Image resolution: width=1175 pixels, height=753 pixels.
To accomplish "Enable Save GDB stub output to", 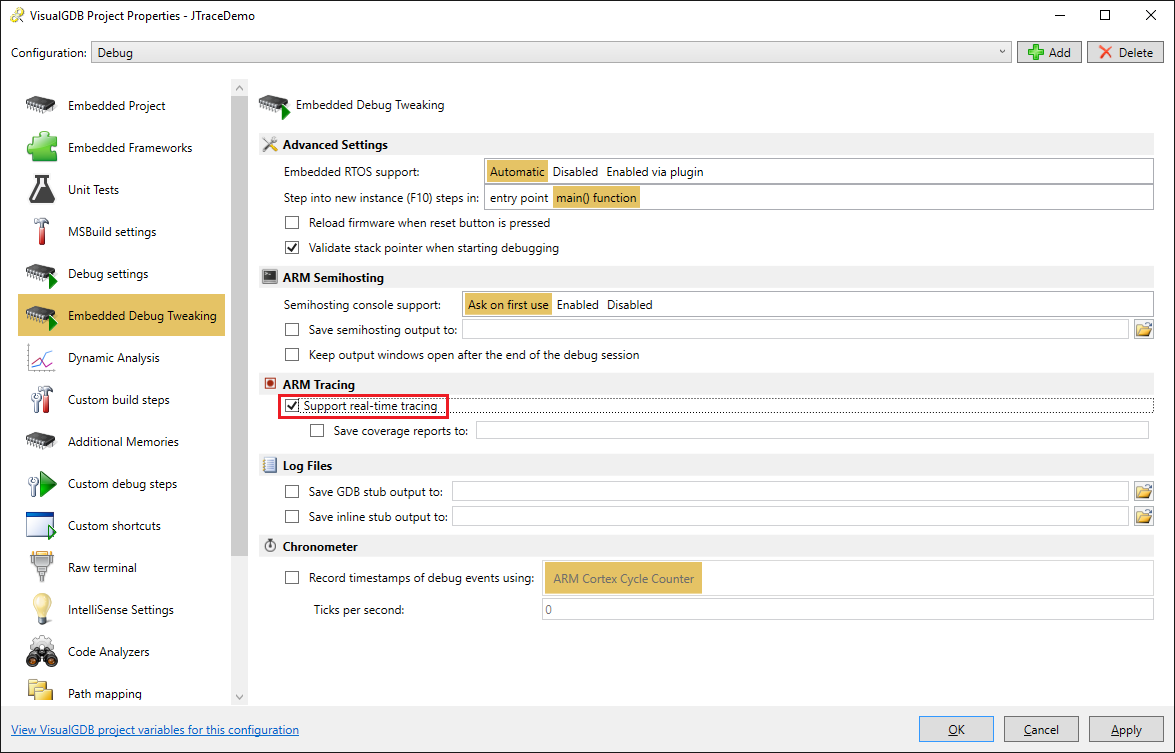I will click(292, 492).
